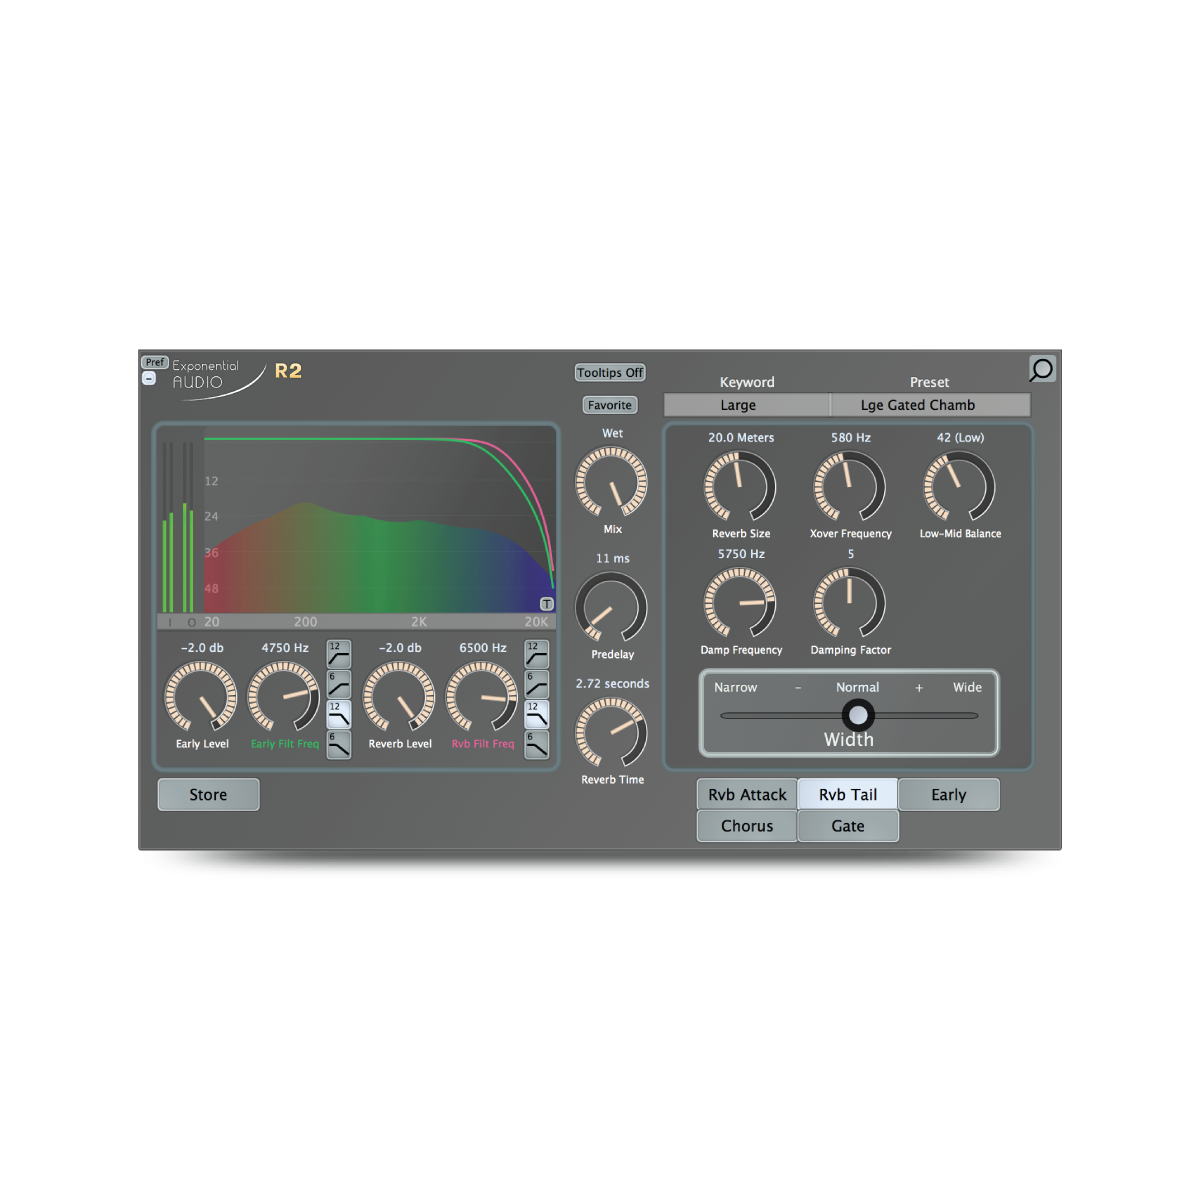Toggle the Tooltips Off button
1200x1200 pixels.
[610, 373]
